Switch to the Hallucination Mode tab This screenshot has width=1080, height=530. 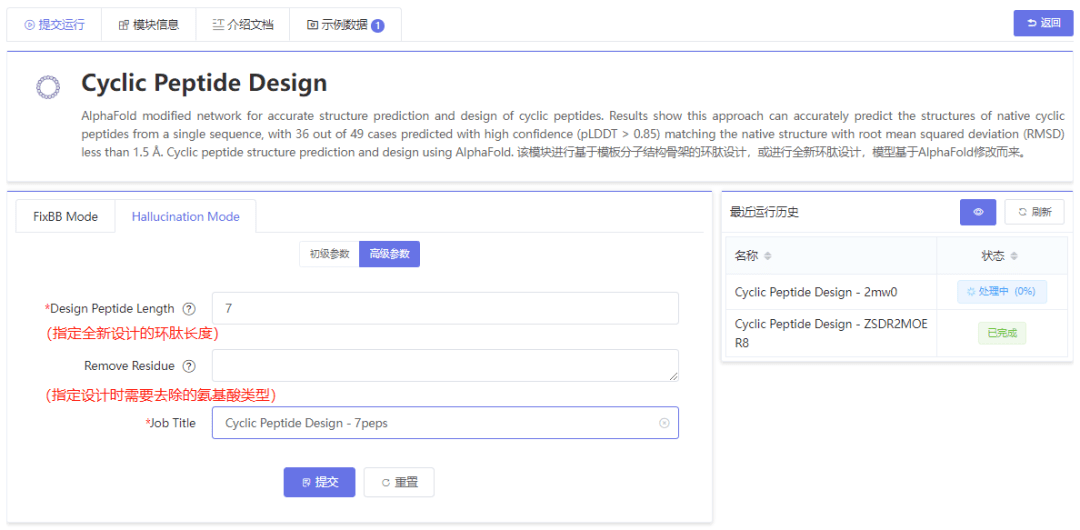tap(185, 216)
